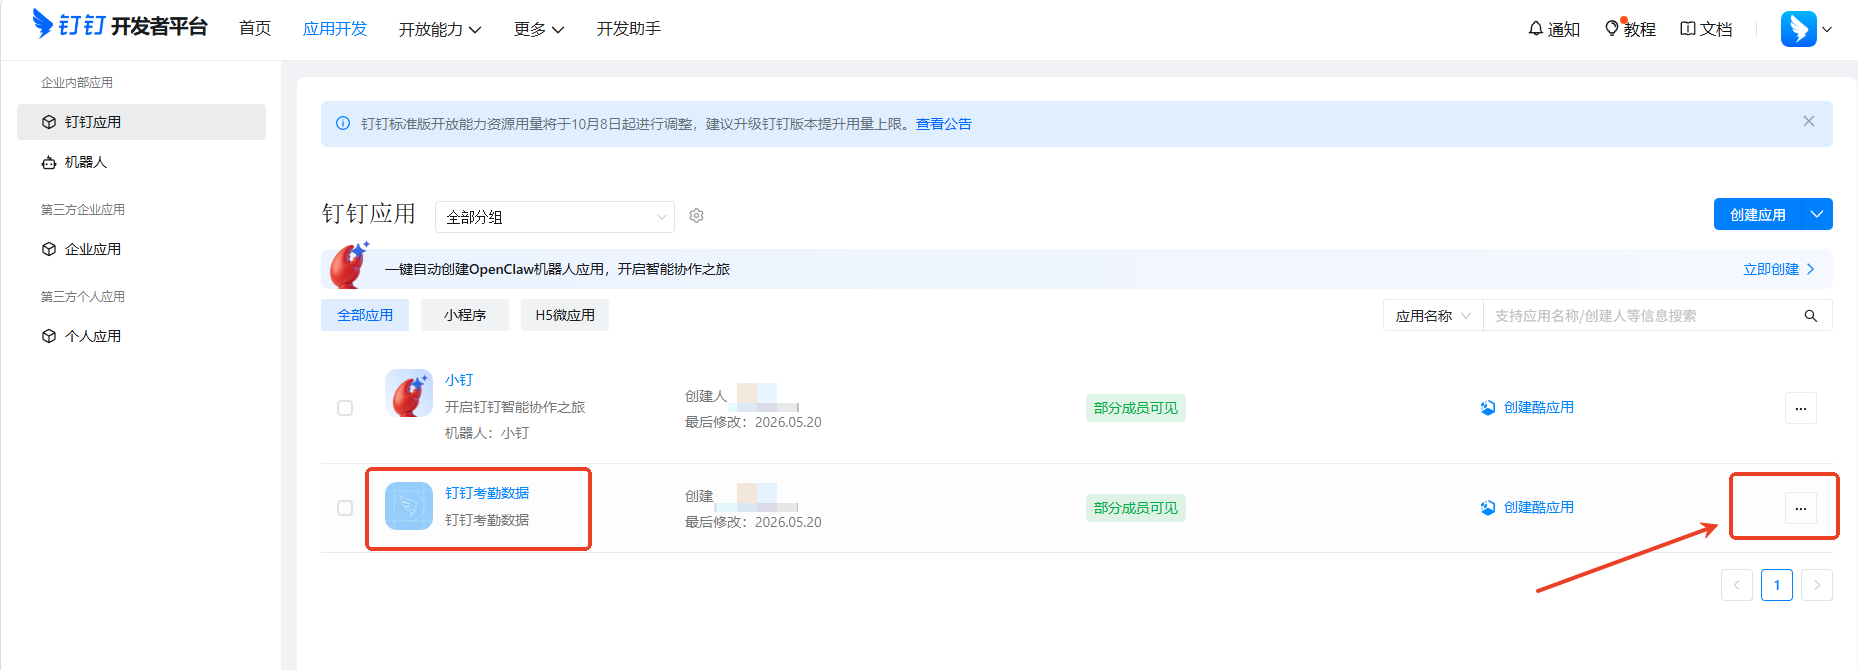Click the 开启钉钉智能协作之旅 description
Screen dimensions: 1858x670
coord(515,407)
